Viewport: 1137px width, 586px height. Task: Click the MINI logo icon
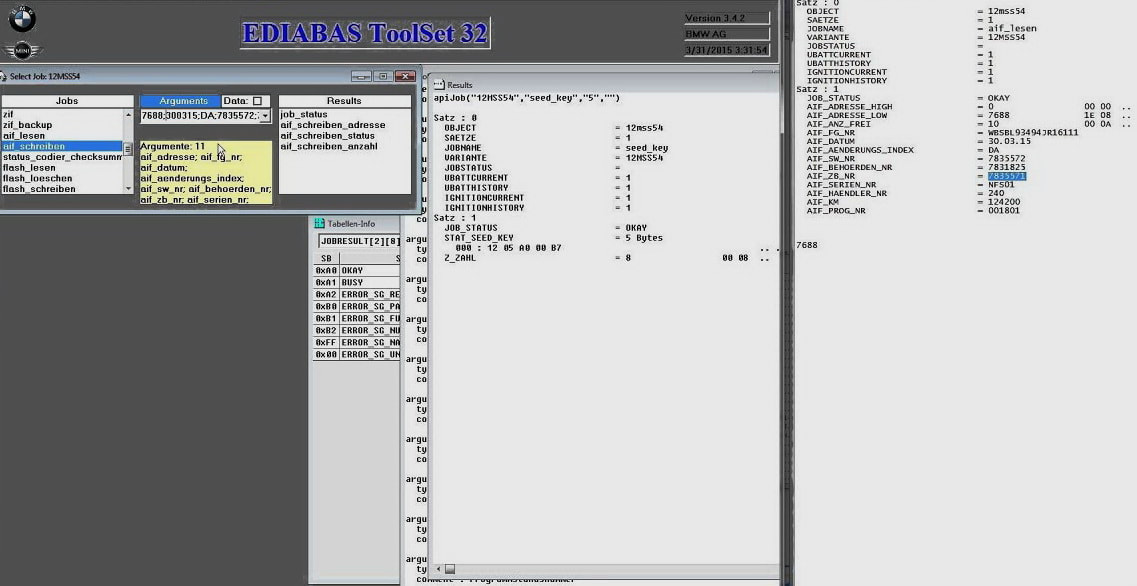[23, 51]
